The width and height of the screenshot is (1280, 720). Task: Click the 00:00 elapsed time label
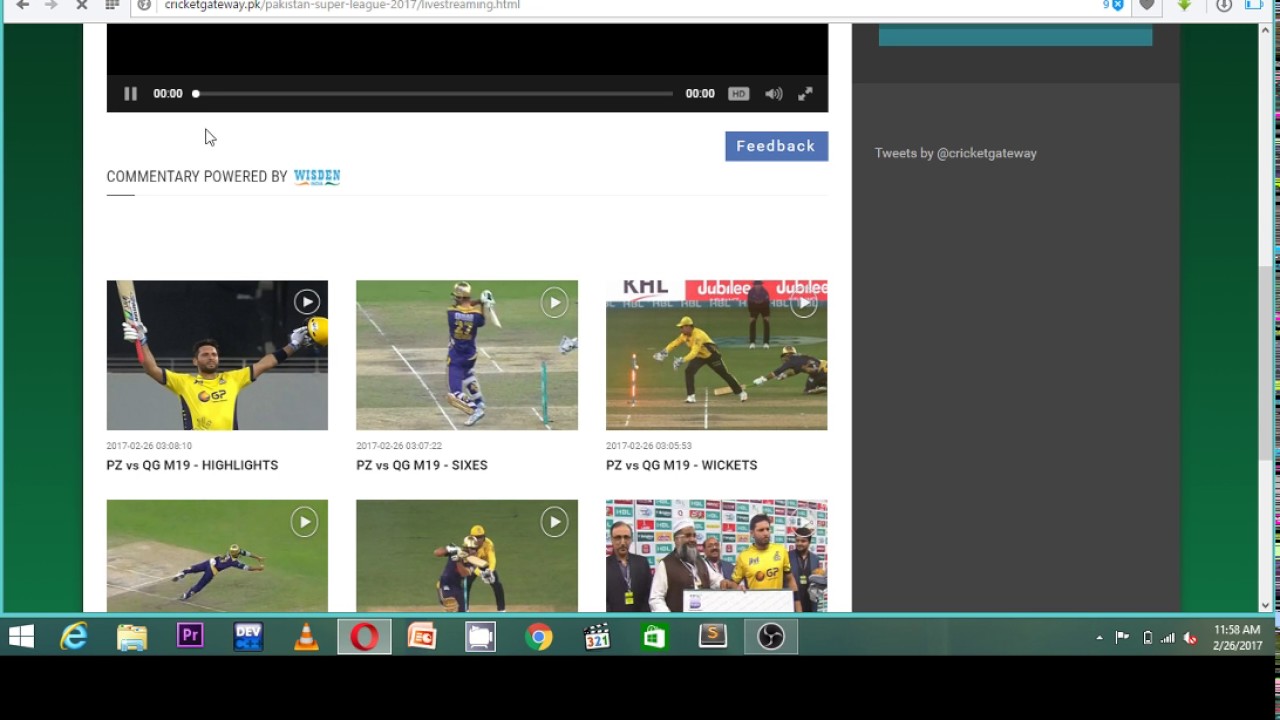click(168, 93)
